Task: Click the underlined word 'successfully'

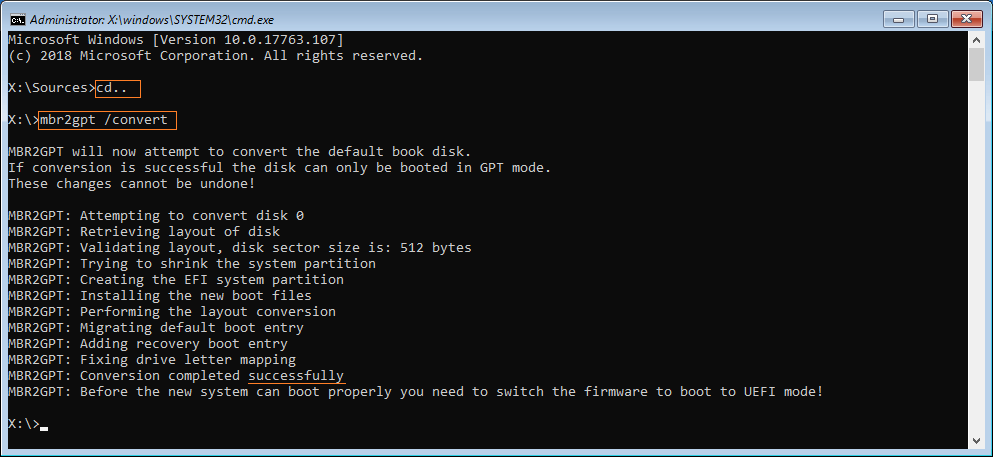Action: pyautogui.click(x=296, y=376)
